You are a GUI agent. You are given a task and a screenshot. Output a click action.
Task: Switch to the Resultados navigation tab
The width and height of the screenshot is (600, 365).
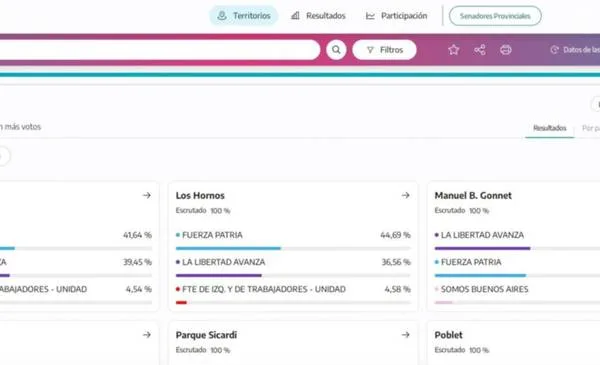click(318, 16)
